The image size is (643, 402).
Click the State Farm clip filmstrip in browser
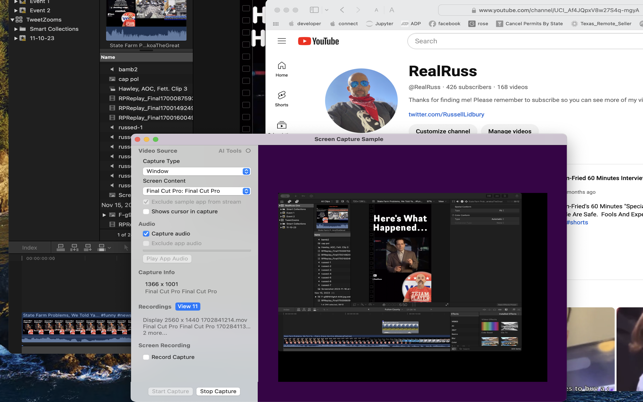(x=146, y=21)
